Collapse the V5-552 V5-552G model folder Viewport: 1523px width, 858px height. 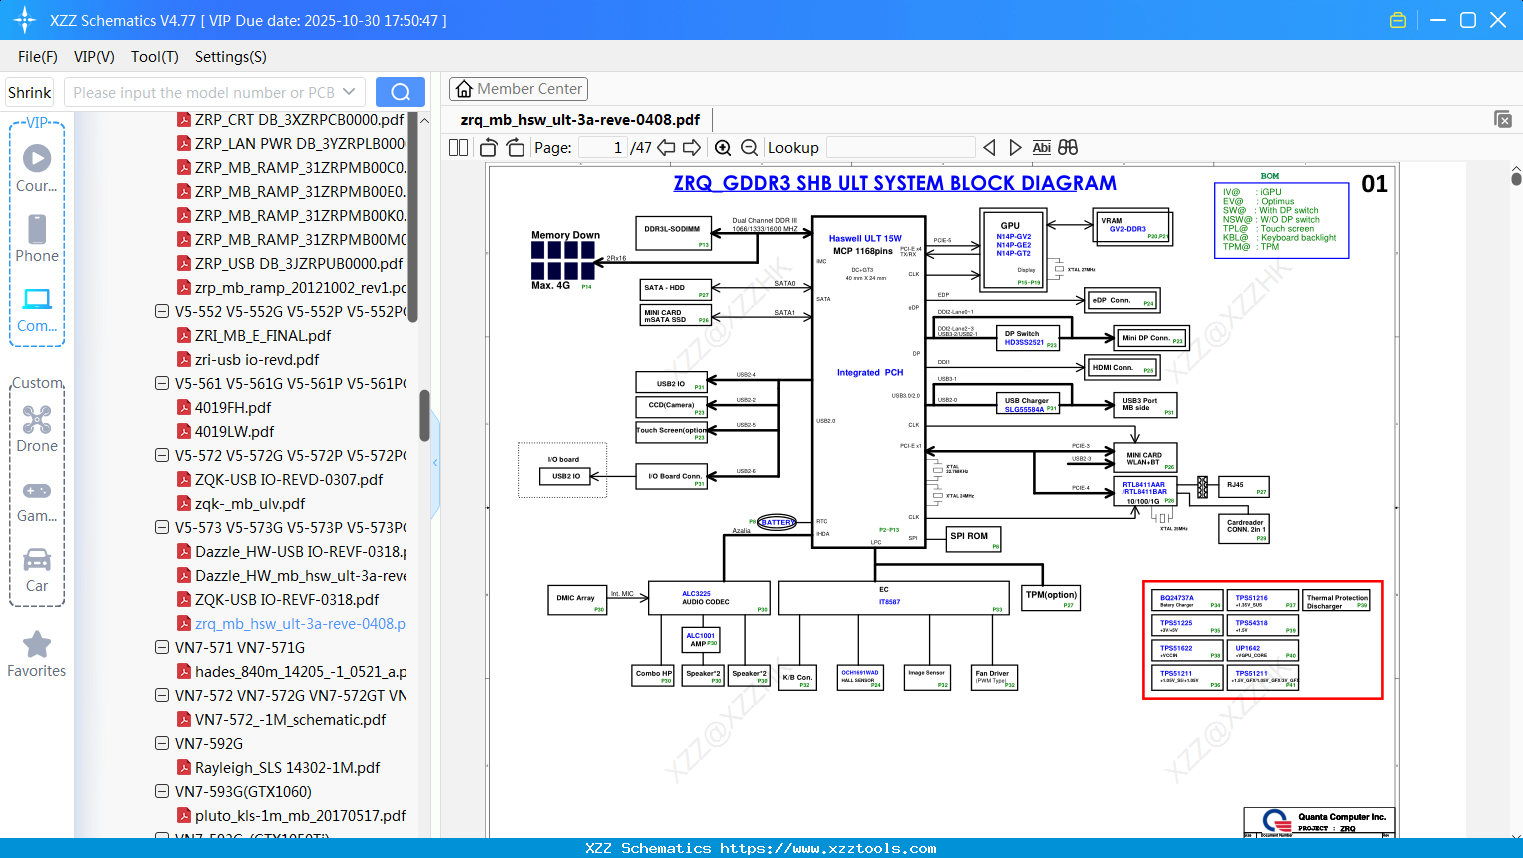pos(162,312)
